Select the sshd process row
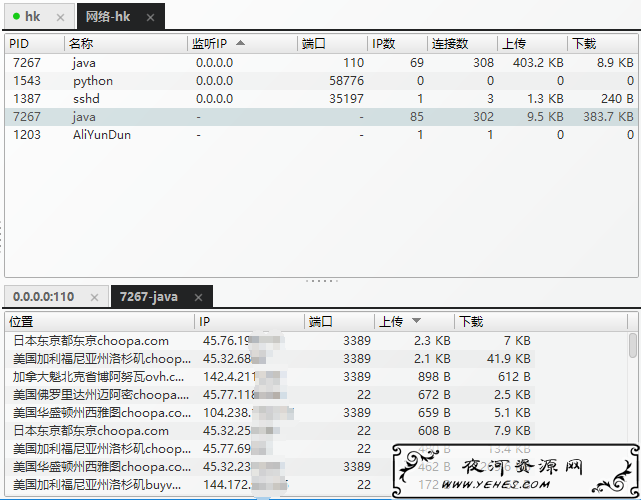 click(321, 99)
